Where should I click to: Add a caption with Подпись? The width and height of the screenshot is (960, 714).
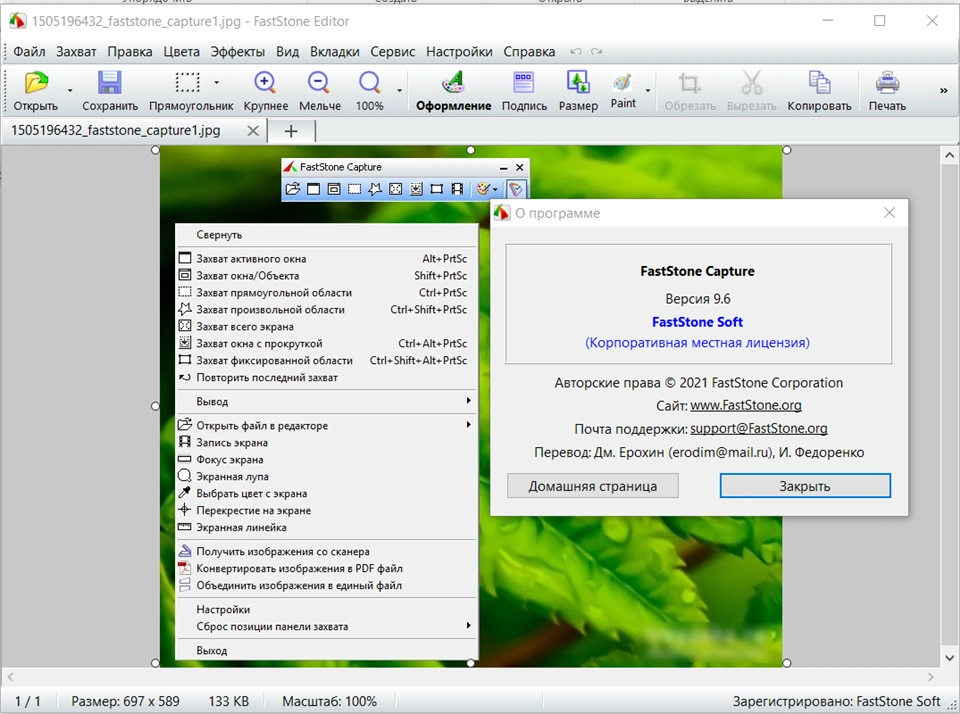click(x=523, y=82)
